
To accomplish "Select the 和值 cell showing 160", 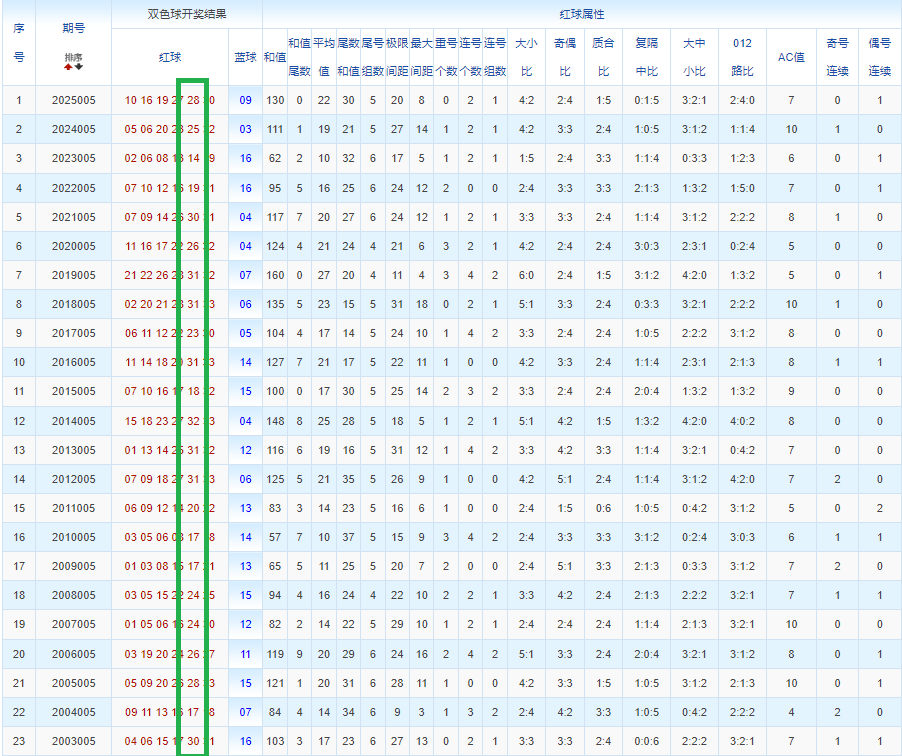I will click(x=275, y=275).
